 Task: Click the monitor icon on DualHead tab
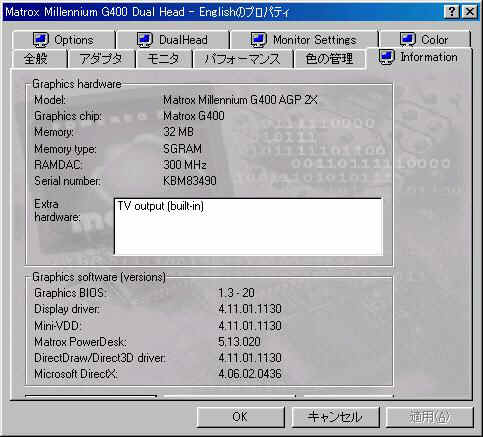145,40
